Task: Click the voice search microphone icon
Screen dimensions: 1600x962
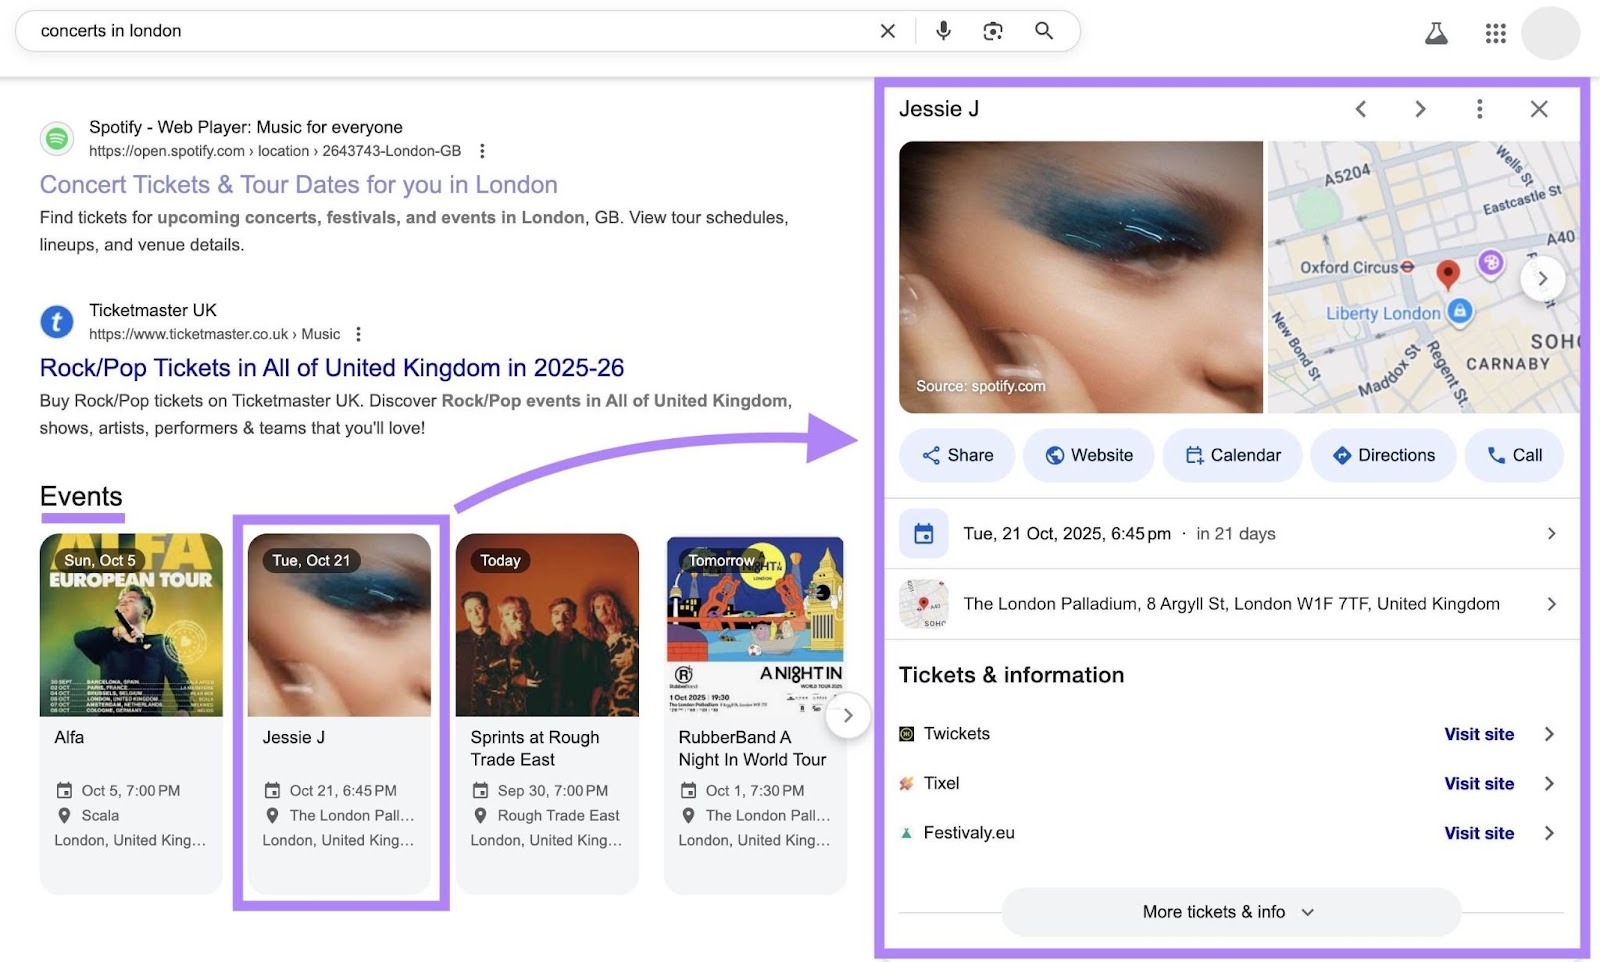Action: [942, 31]
